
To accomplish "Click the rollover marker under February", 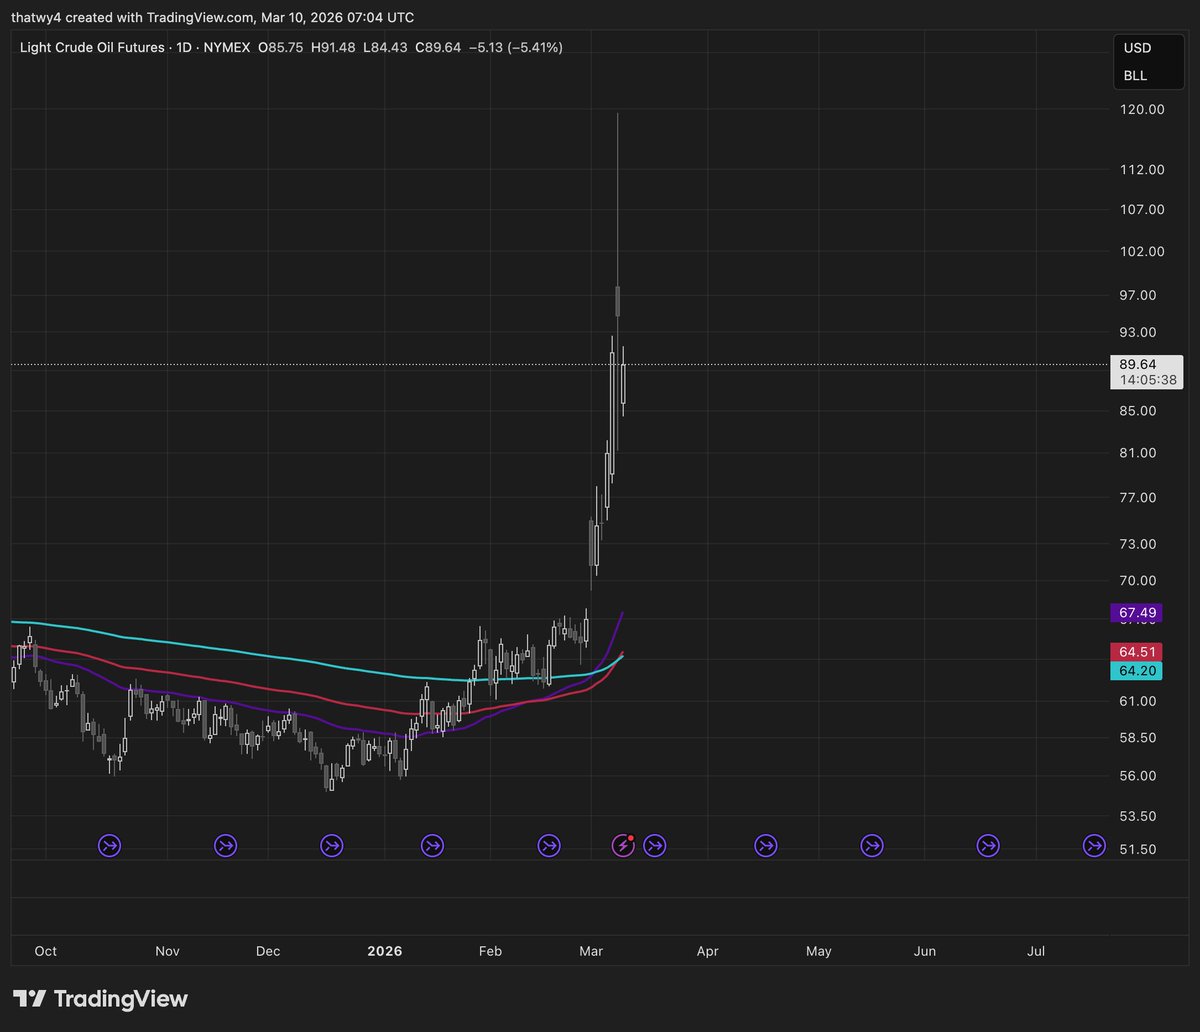I will click(x=548, y=845).
